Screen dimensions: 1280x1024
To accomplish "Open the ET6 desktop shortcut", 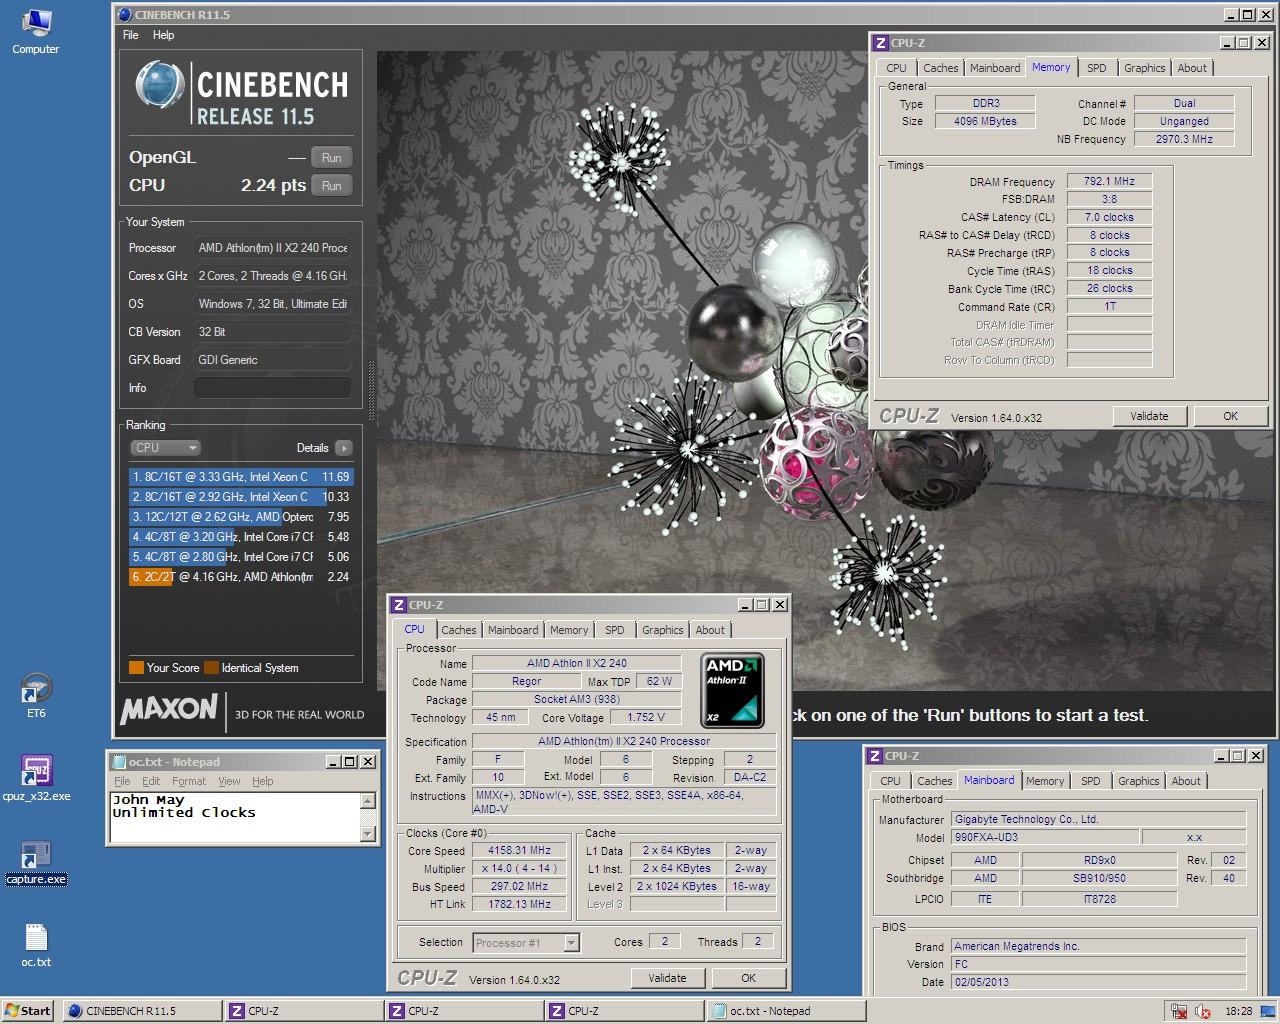I will pyautogui.click(x=36, y=695).
